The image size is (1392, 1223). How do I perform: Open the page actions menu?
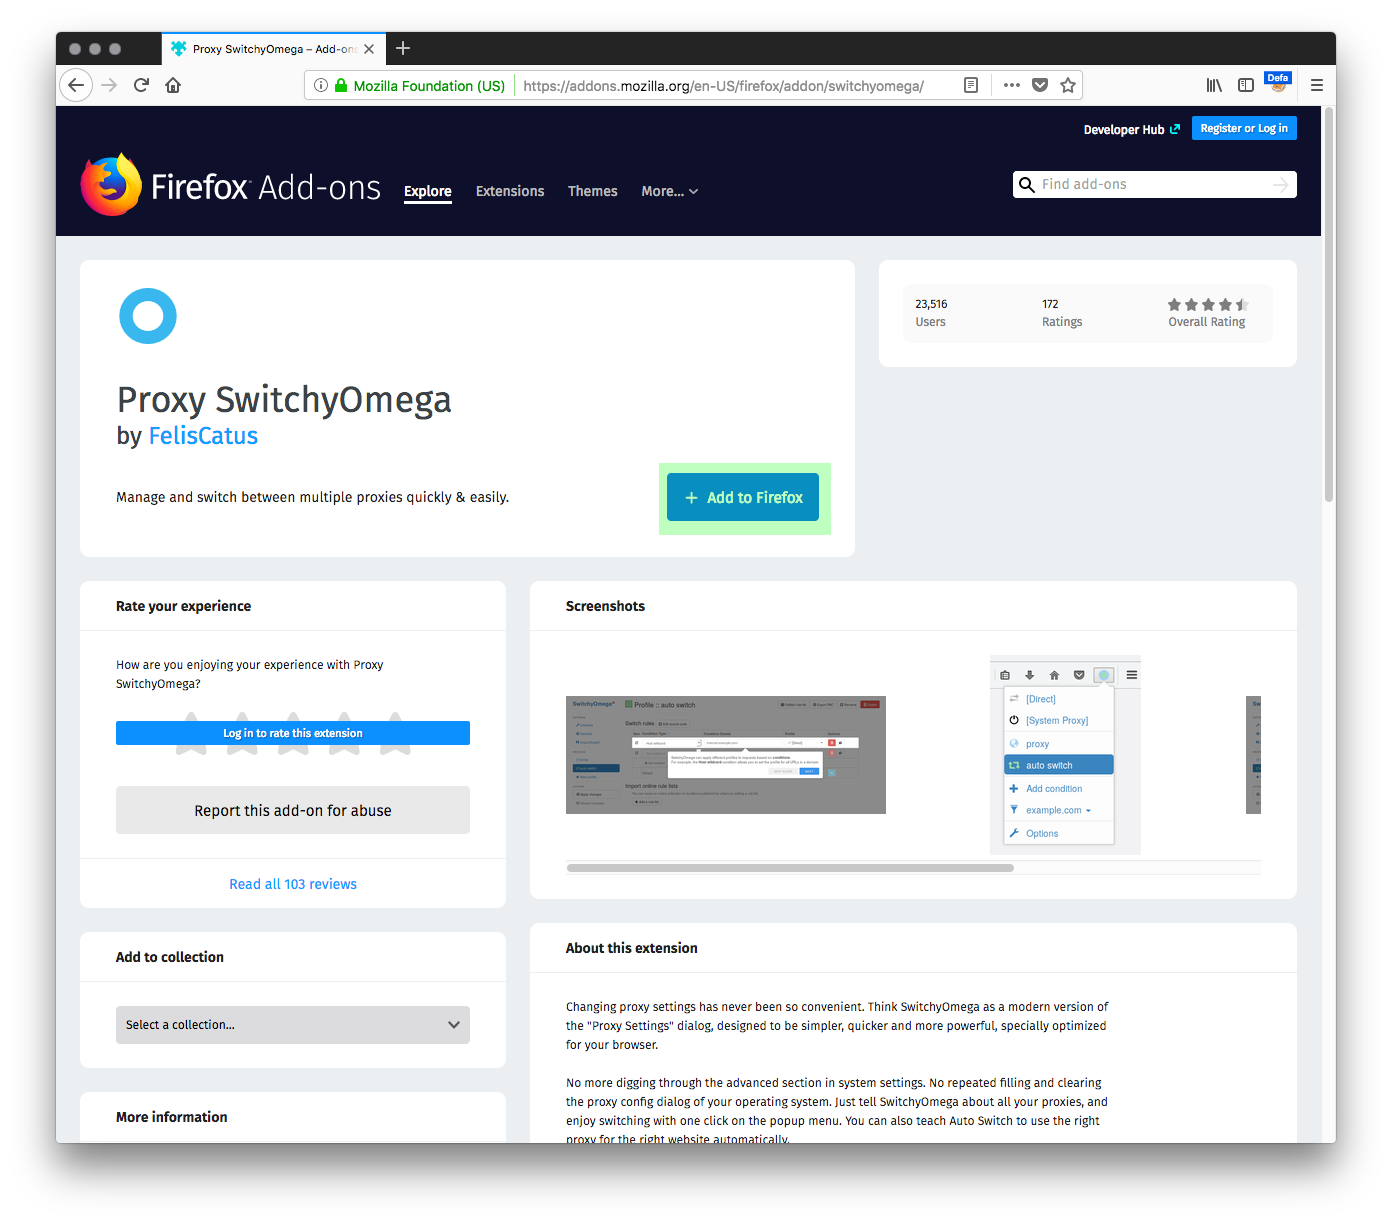click(x=1011, y=85)
